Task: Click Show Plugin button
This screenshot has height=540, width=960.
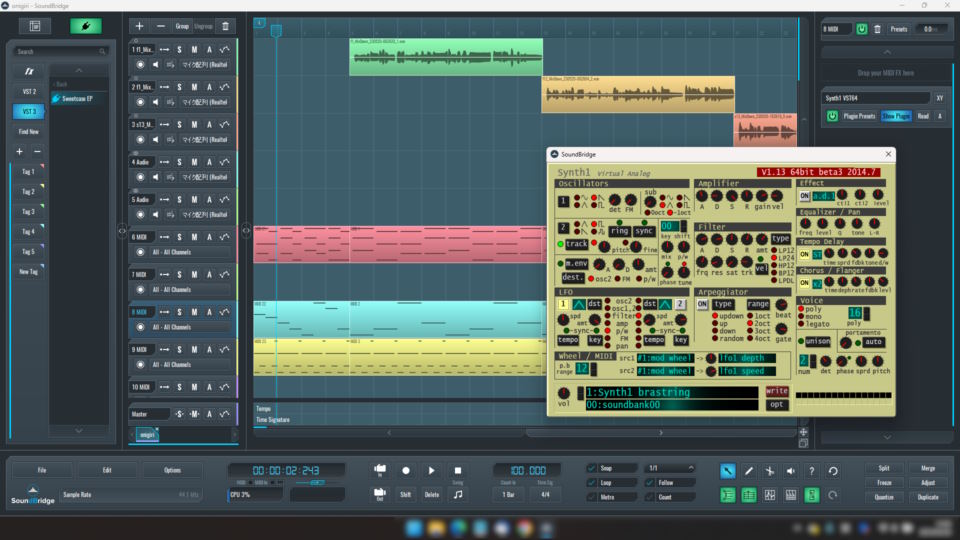Action: [896, 116]
